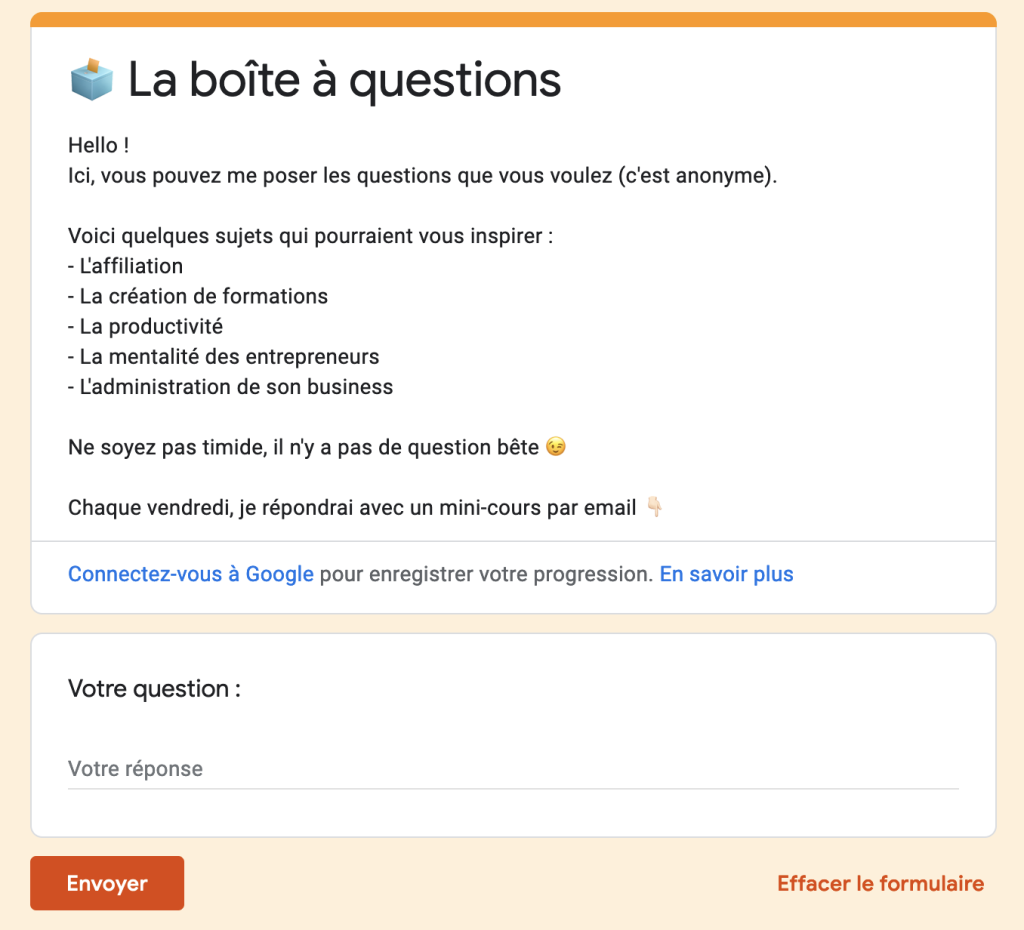1024x930 pixels.
Task: Click the winking face emoji
Action: pyautogui.click(x=556, y=447)
